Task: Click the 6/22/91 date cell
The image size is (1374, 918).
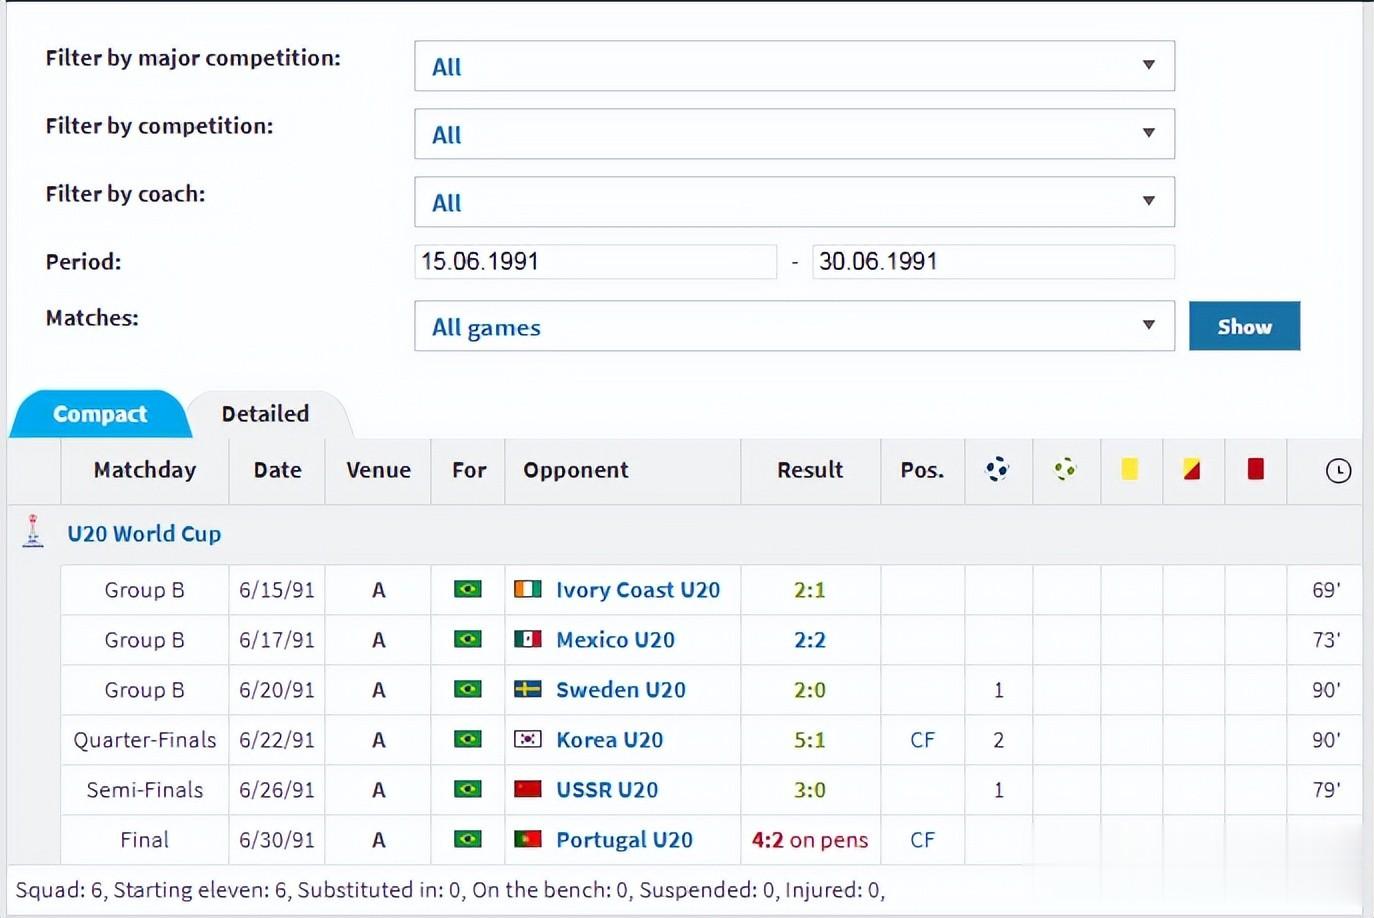Action: tap(277, 740)
